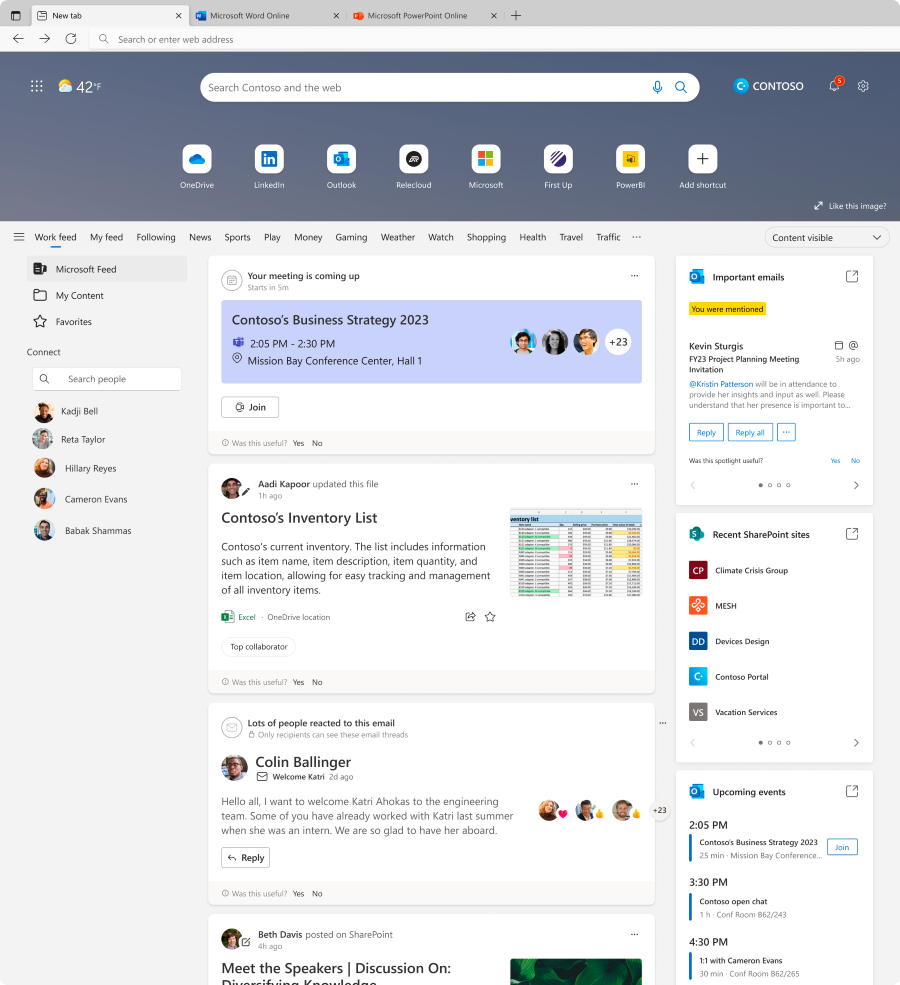
Task: Click the @Kristin Patterson mention link
Action: (x=721, y=384)
